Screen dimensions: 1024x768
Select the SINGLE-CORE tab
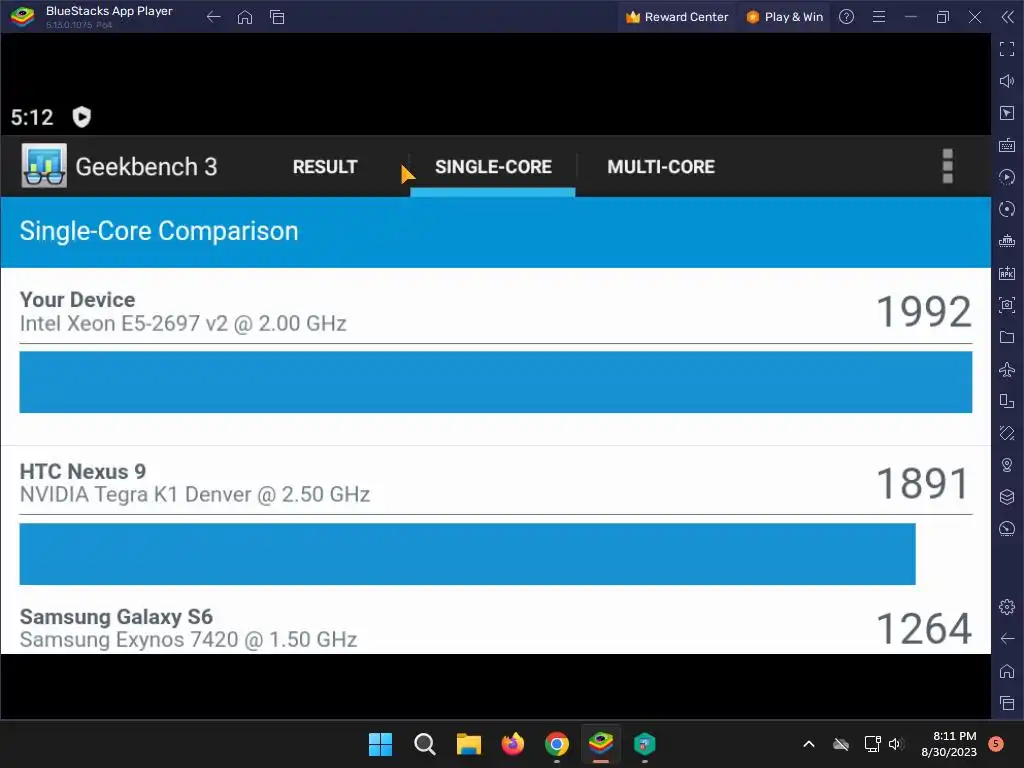coord(493,167)
